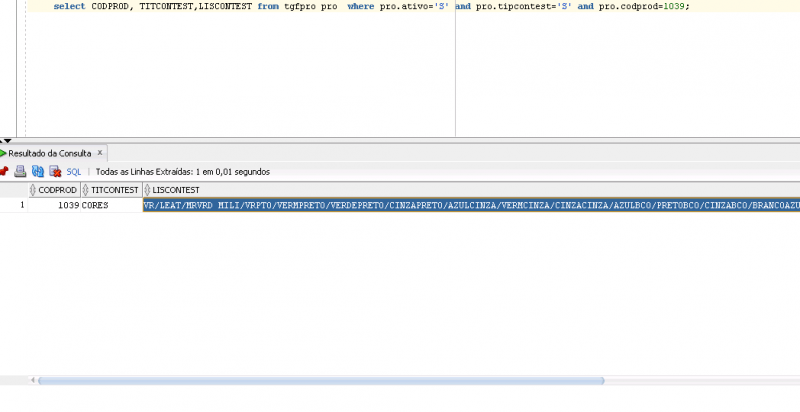
Task: Click the print results icon
Action: 20,171
